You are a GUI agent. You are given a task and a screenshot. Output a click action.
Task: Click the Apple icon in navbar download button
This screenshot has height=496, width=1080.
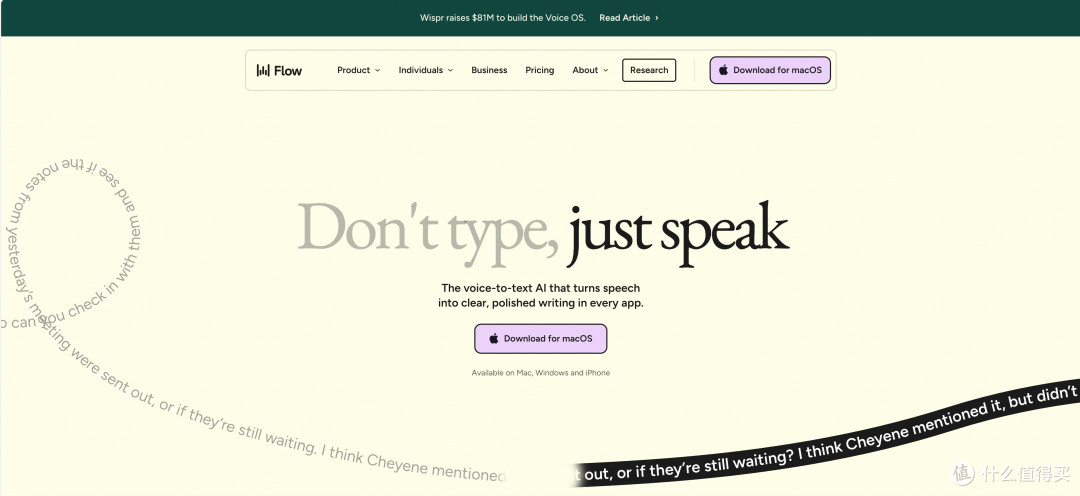tap(723, 70)
